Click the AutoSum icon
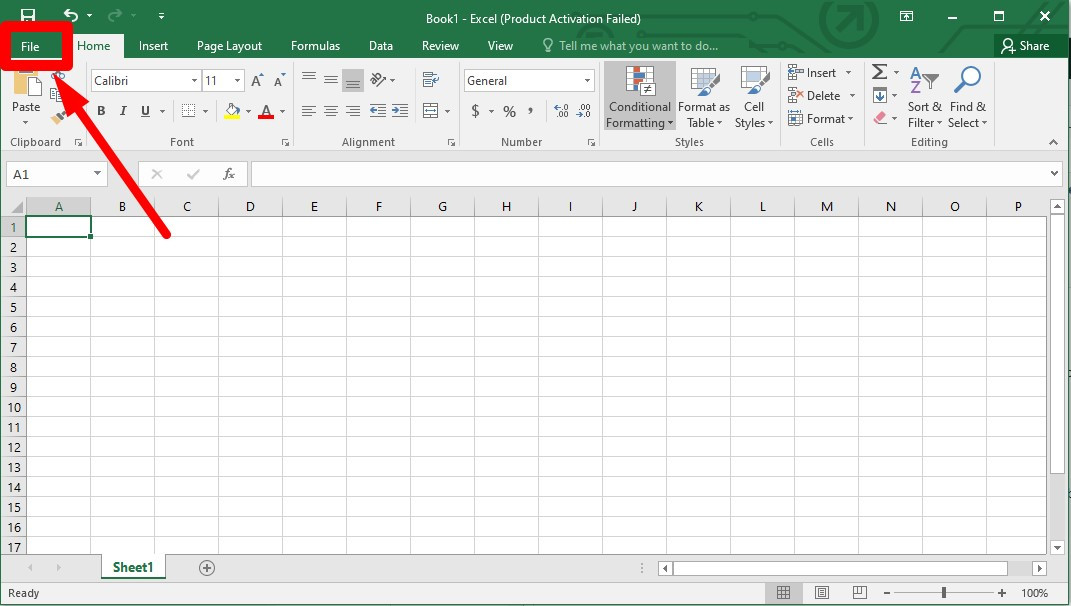This screenshot has height=606, width=1071. 877,71
